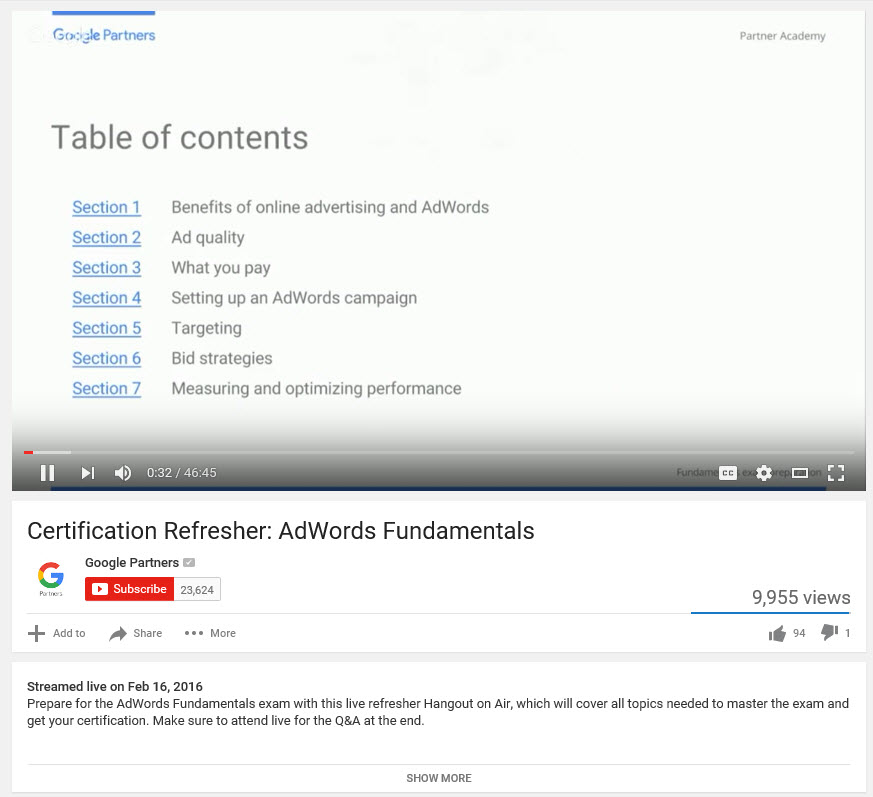Share this video
873x797 pixels.
[x=135, y=633]
